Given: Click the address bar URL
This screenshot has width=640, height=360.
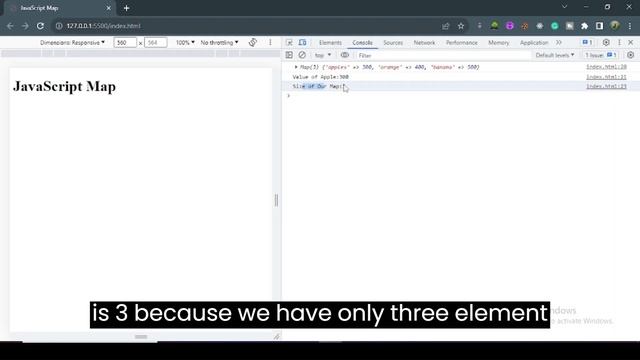Looking at the screenshot, I should click(104, 26).
